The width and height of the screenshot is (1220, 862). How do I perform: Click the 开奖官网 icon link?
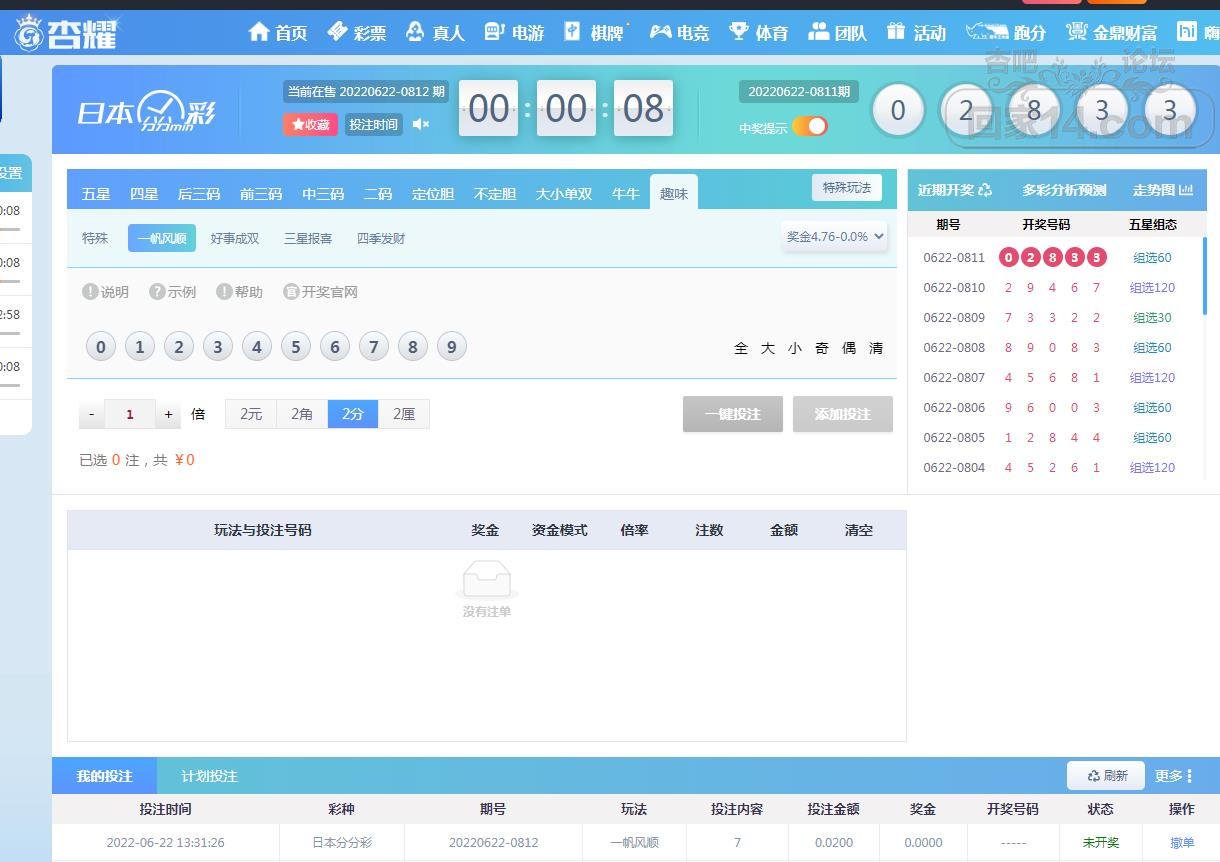coord(291,292)
